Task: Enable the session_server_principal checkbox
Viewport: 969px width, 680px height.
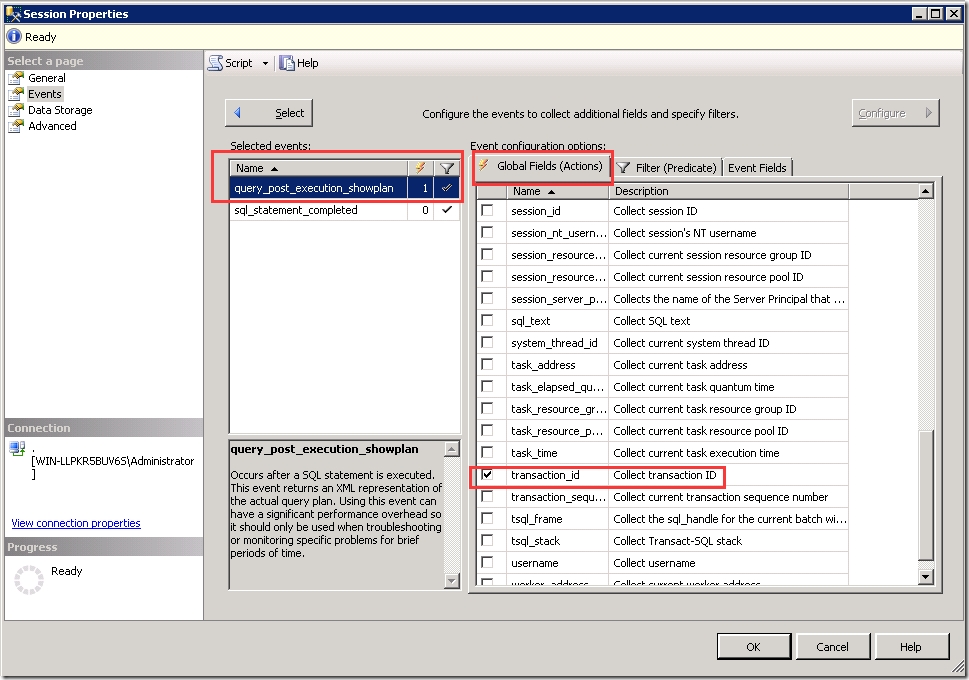Action: 487,298
